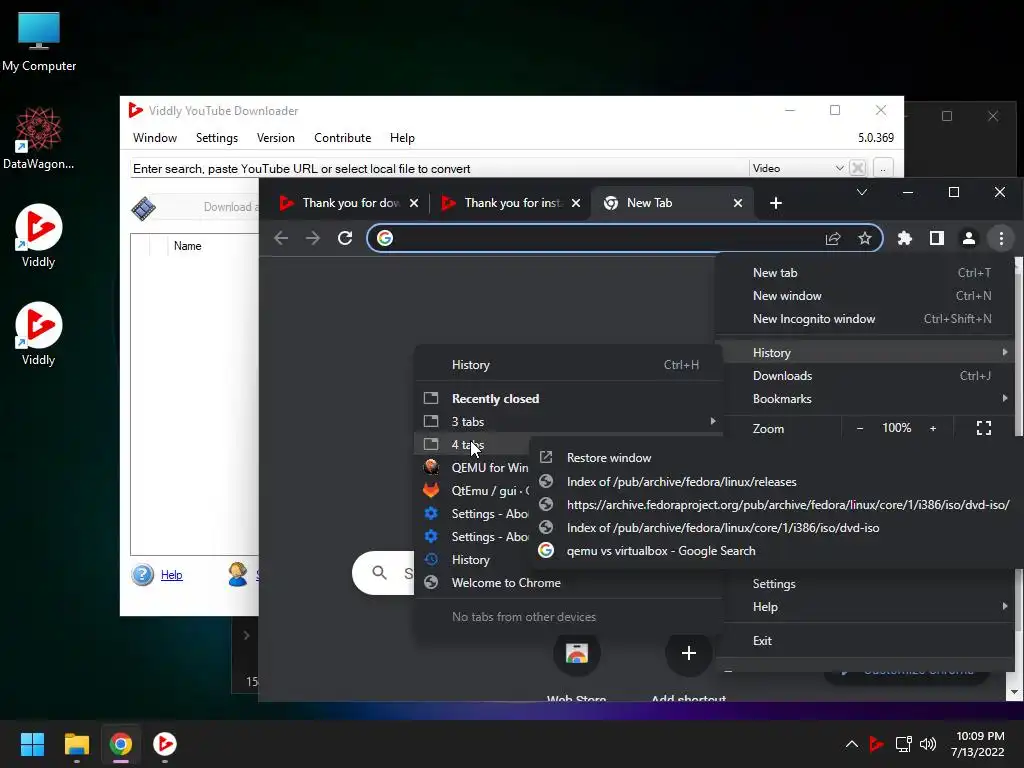Open Chrome tab search chevron
1024x768 pixels.
[x=862, y=192]
